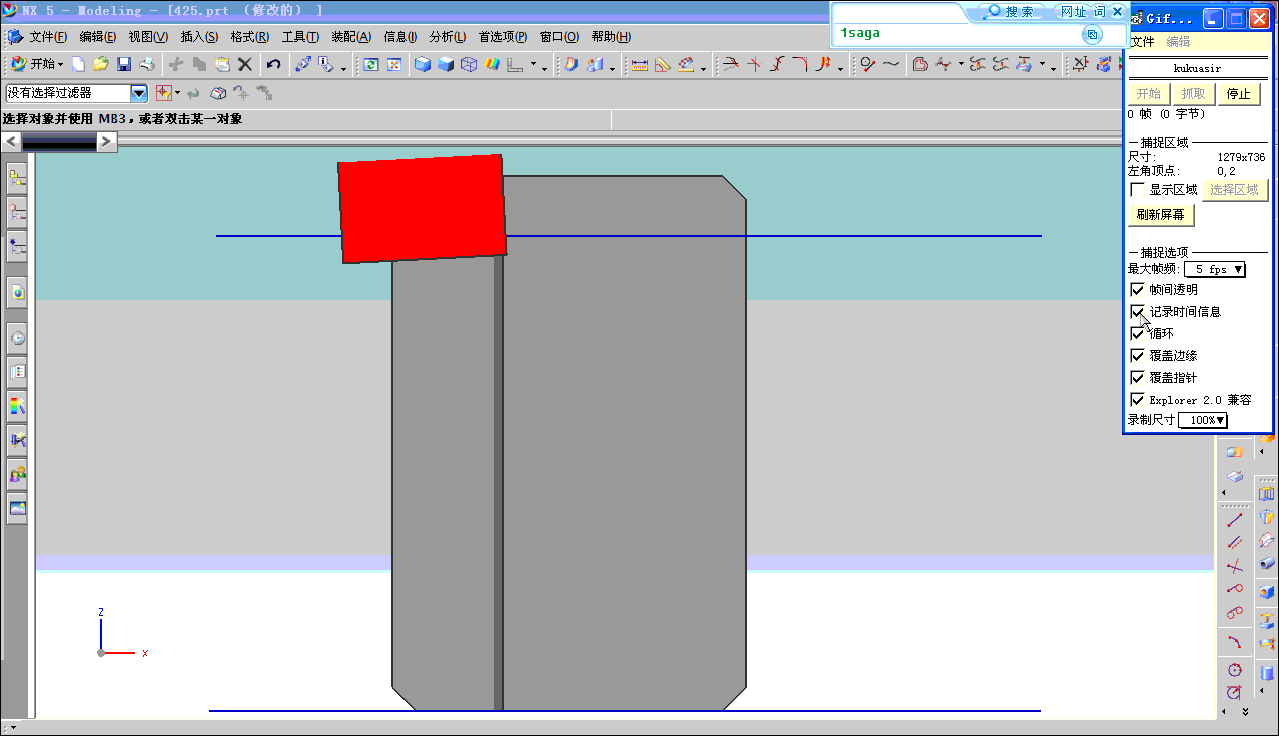Click the red face of the model
The image size is (1279, 736).
click(x=421, y=208)
